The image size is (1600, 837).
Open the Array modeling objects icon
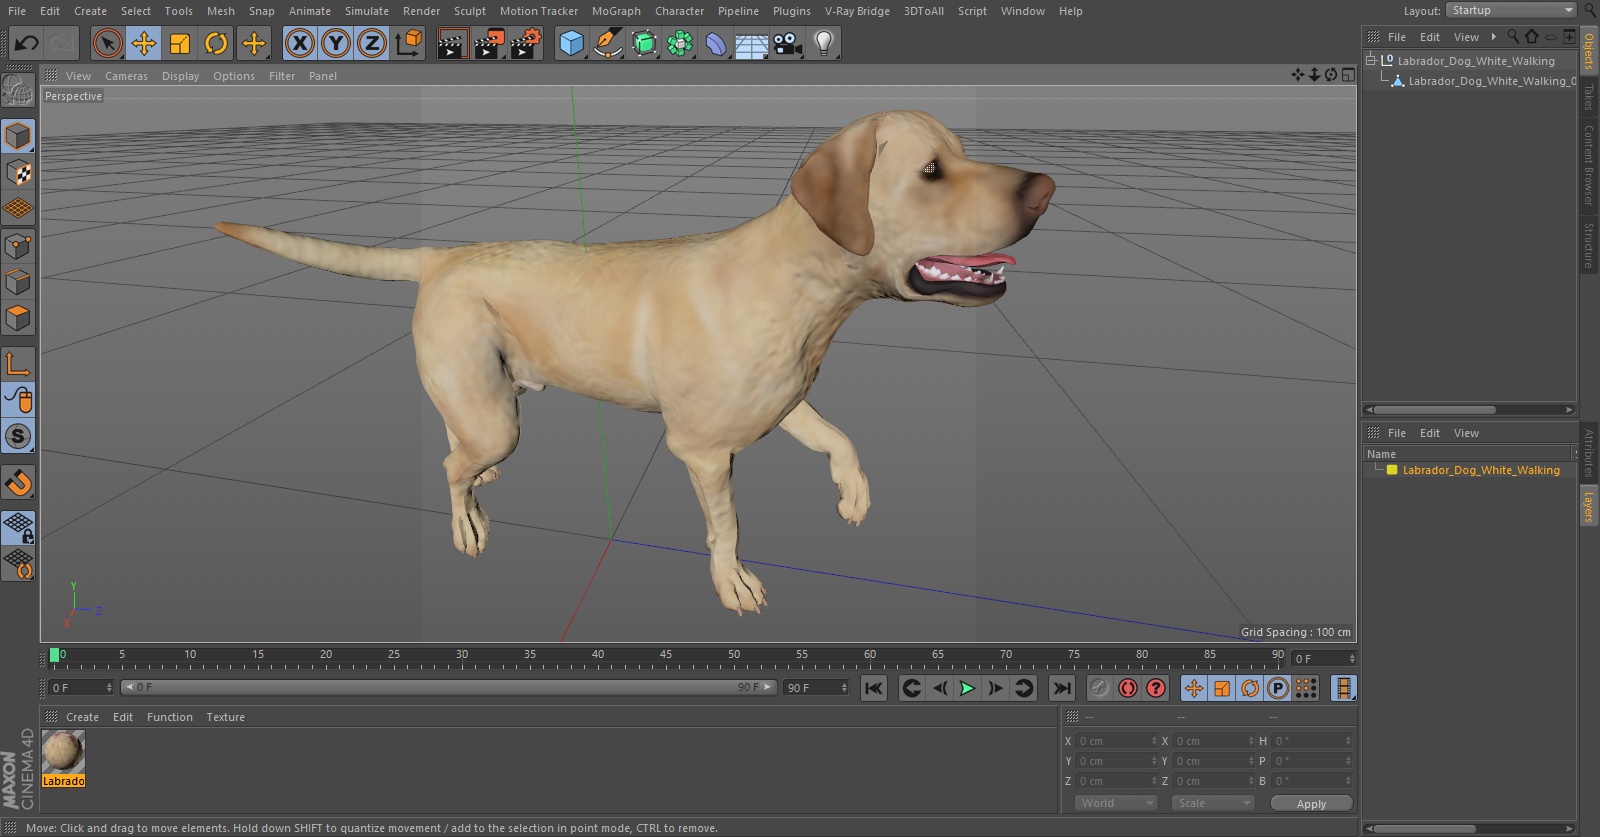click(680, 43)
